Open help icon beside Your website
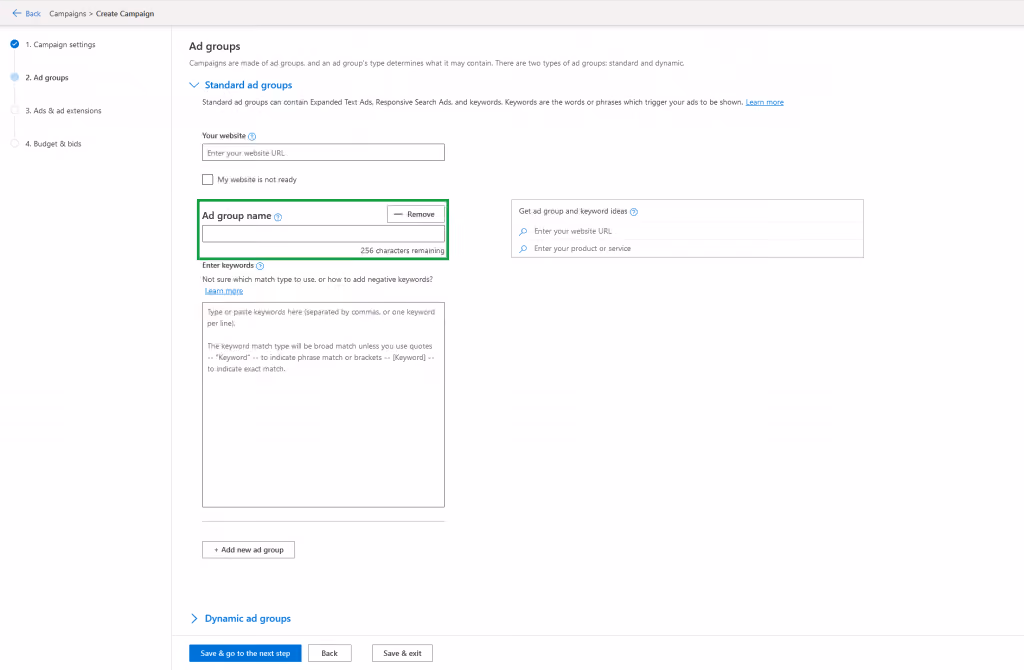This screenshot has height=670, width=1024. 252,136
